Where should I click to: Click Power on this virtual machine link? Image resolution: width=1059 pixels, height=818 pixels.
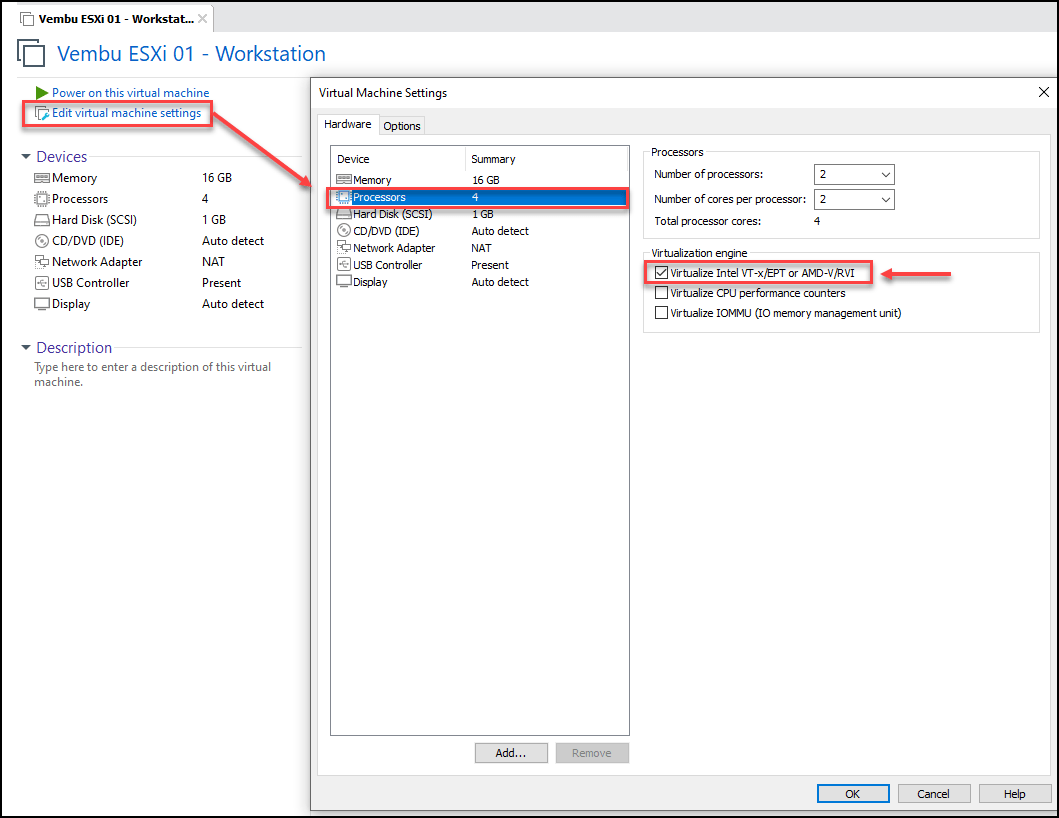click(130, 93)
